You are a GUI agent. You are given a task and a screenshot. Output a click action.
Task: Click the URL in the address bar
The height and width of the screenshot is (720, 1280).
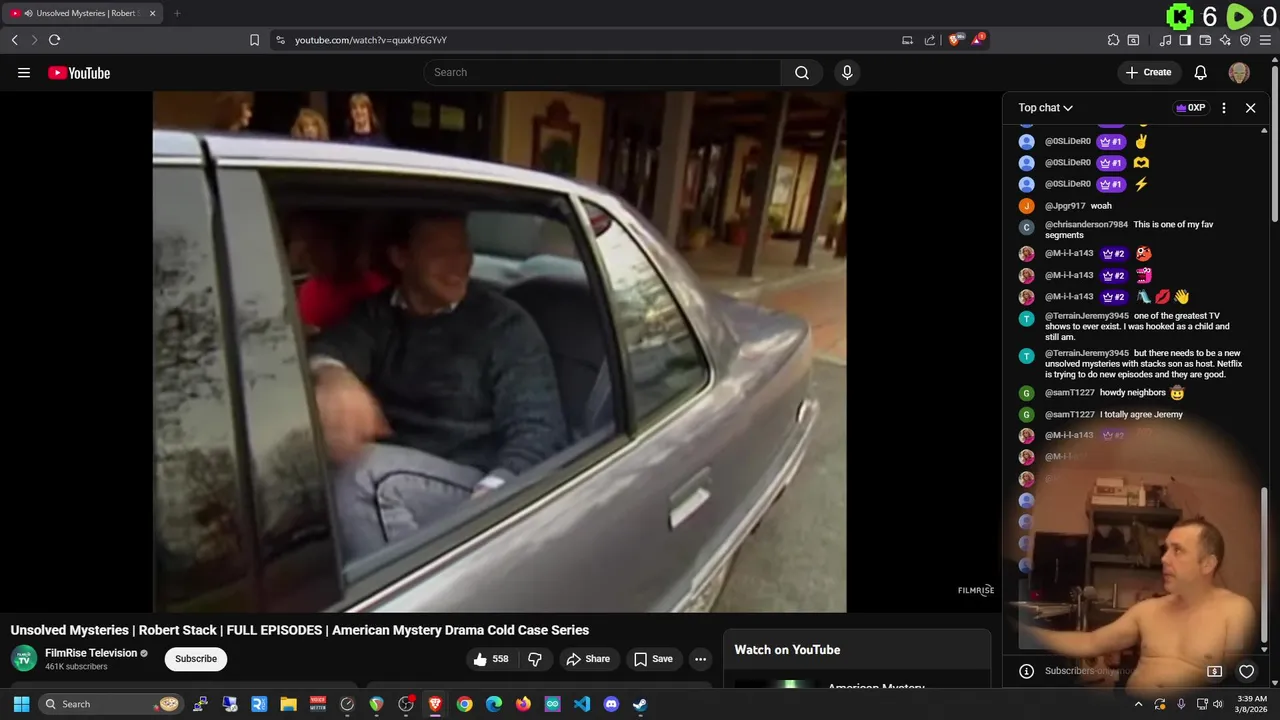click(371, 40)
